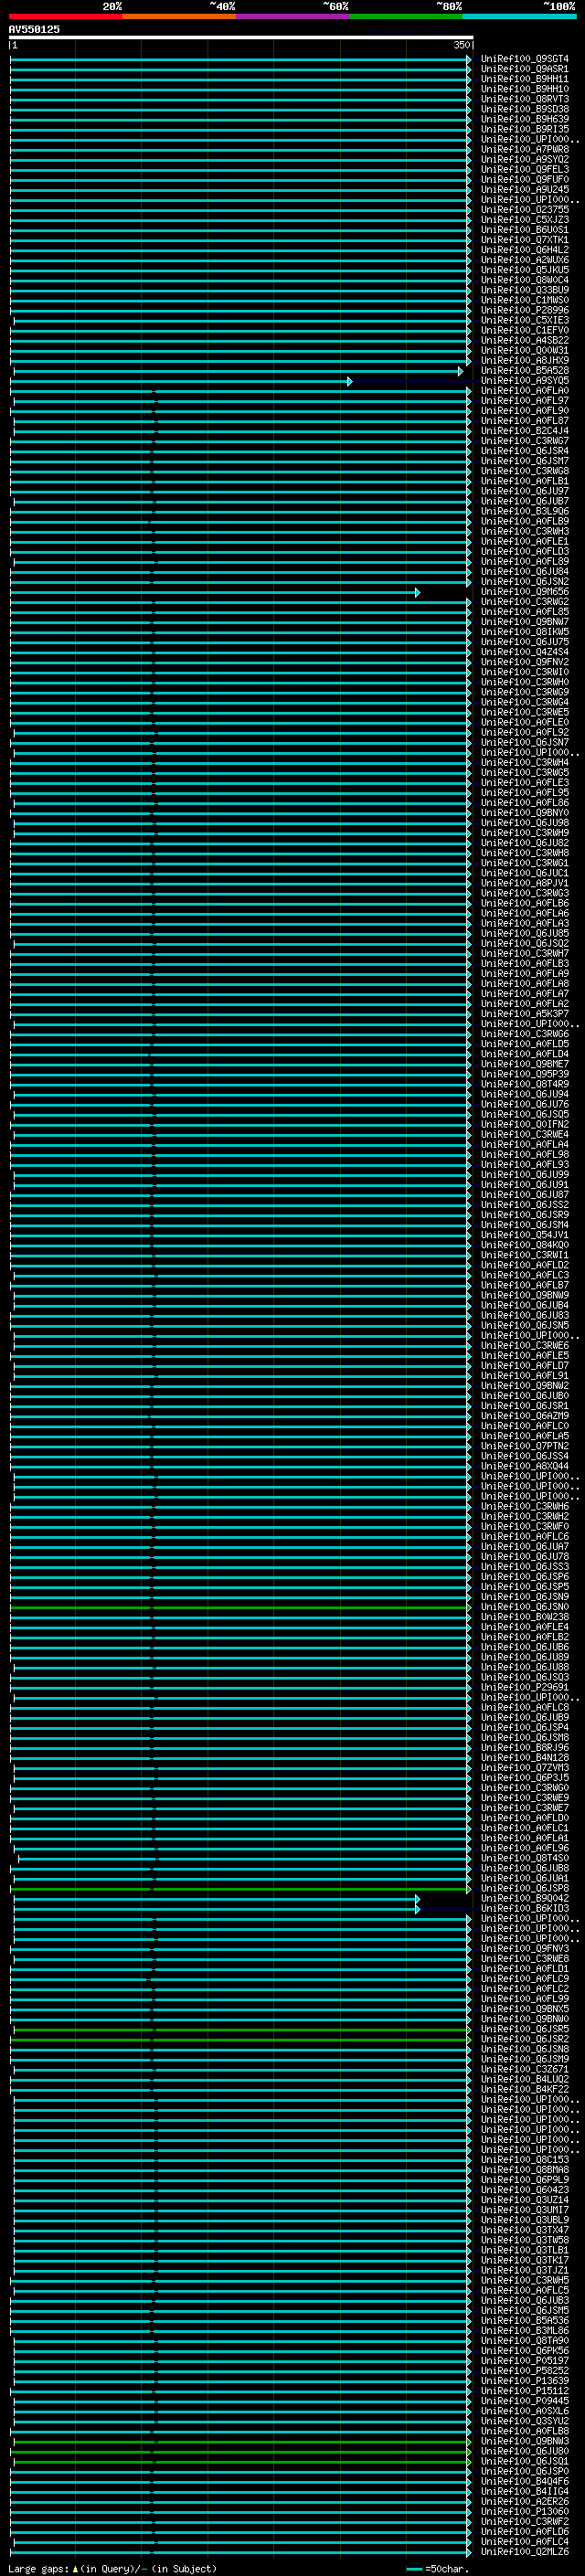Image resolution: width=585 pixels, height=2576 pixels.
Task: Open hit UniRef100_Q8RVT3
Action: pos(524,99)
